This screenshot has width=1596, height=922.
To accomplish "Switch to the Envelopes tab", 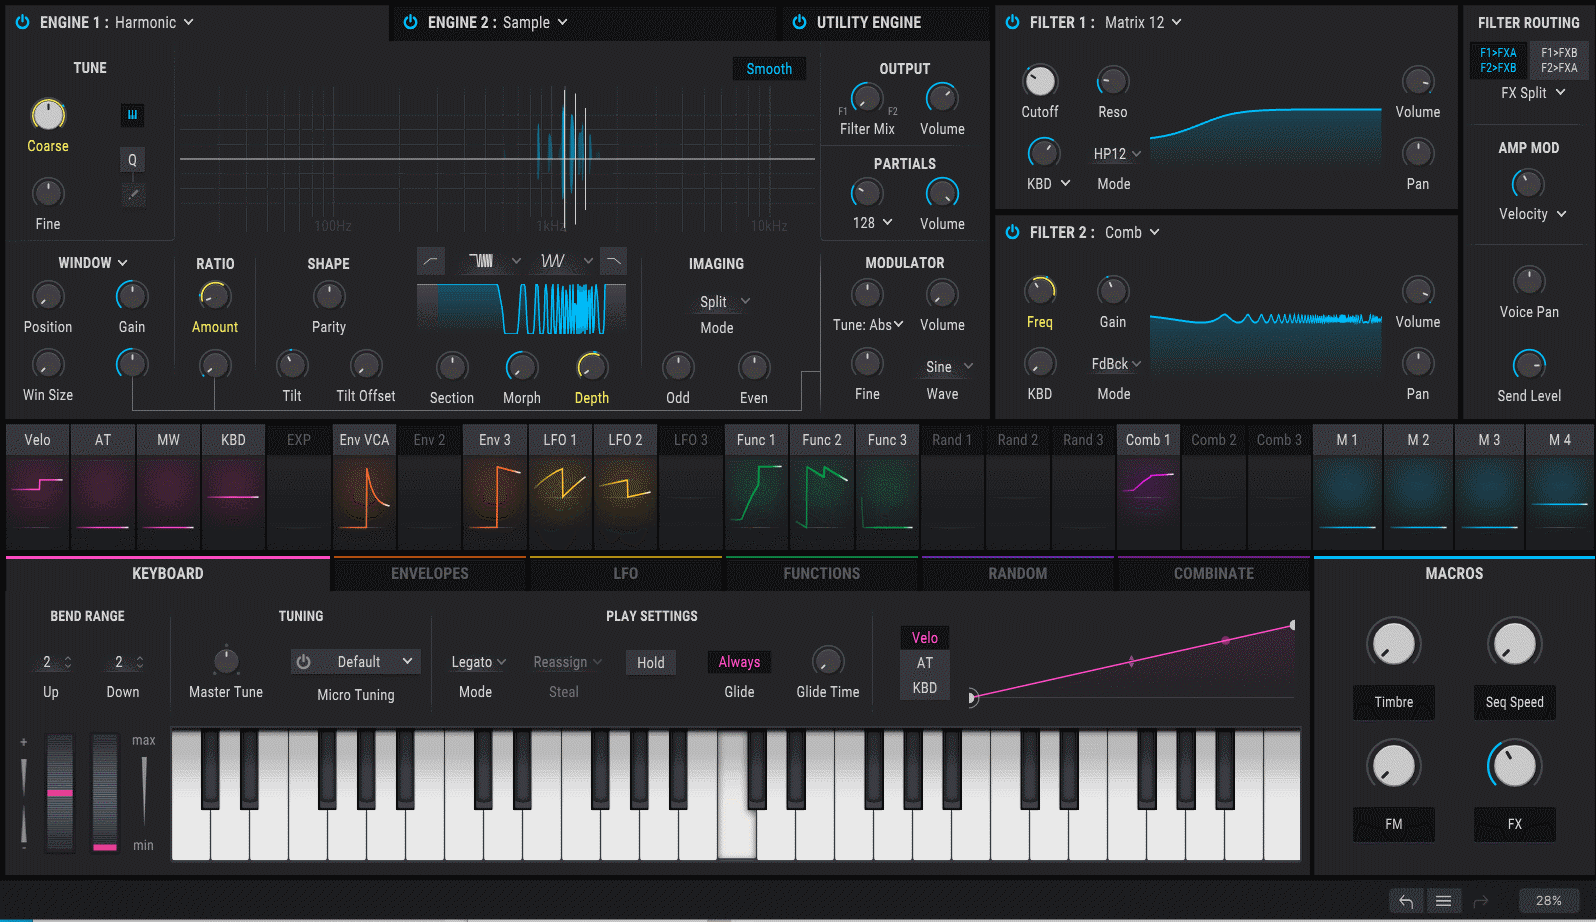I will pyautogui.click(x=430, y=573).
